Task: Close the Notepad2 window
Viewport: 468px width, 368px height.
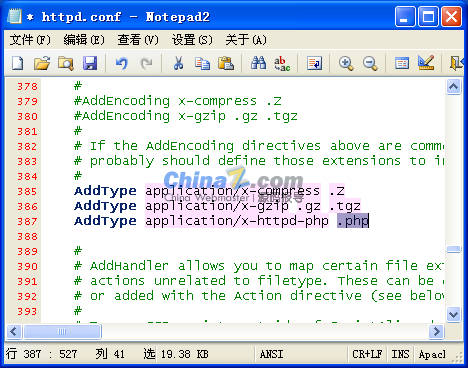Action: 452,16
